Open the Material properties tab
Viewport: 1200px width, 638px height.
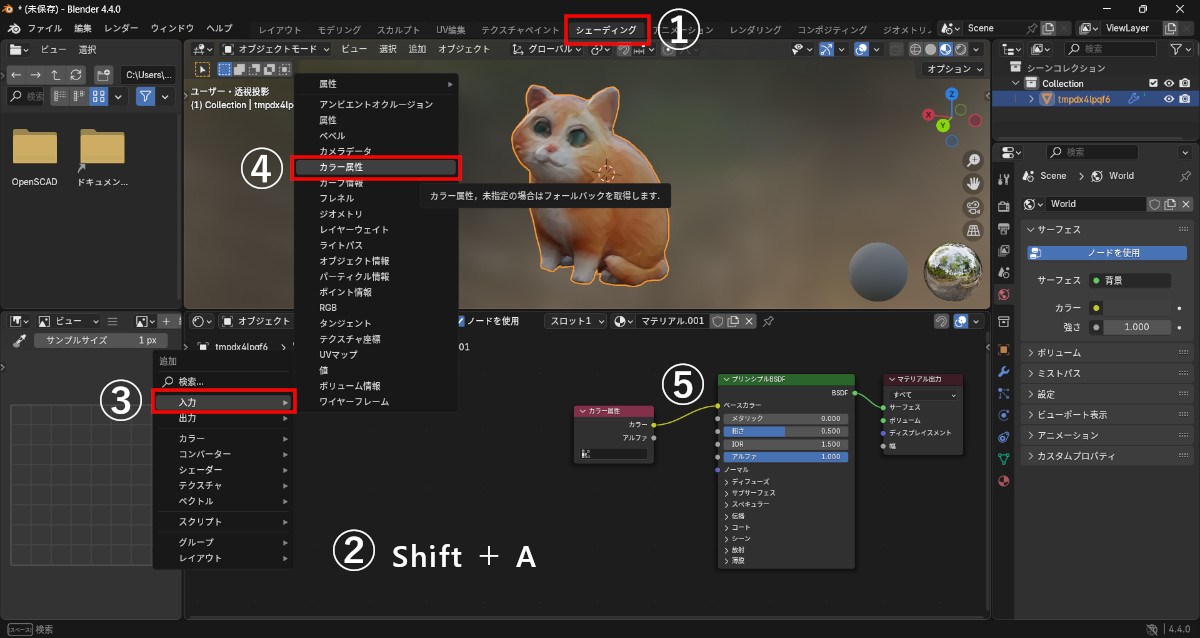tap(1004, 480)
